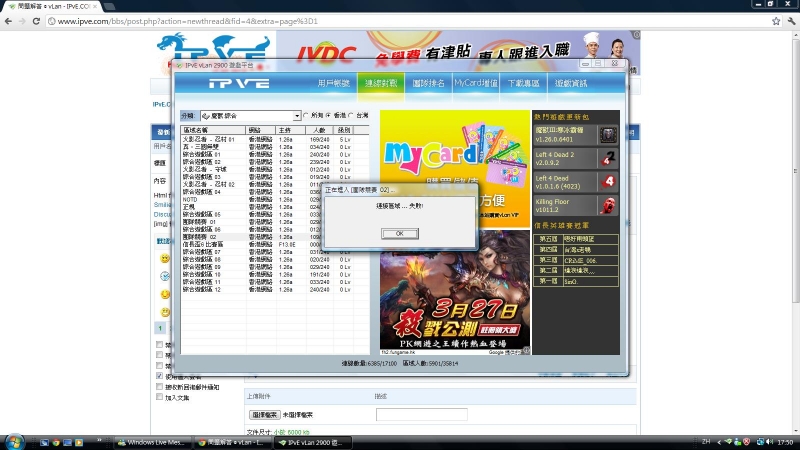Click the ad info icon on game banner
Viewport: 800px width, 450px height.
pyautogui.click(x=526, y=351)
